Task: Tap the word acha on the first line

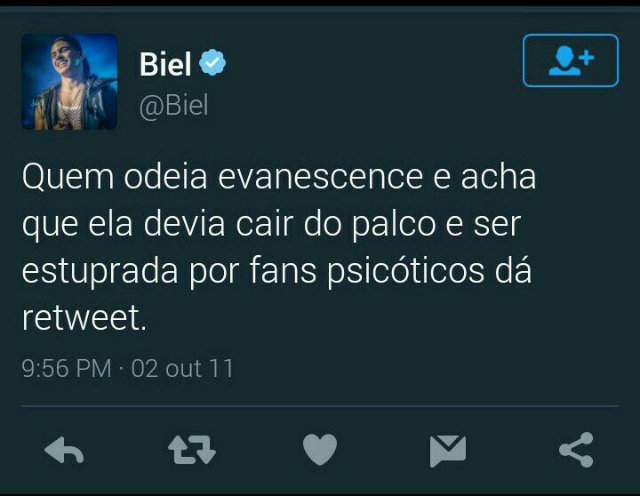Action: tap(498, 176)
